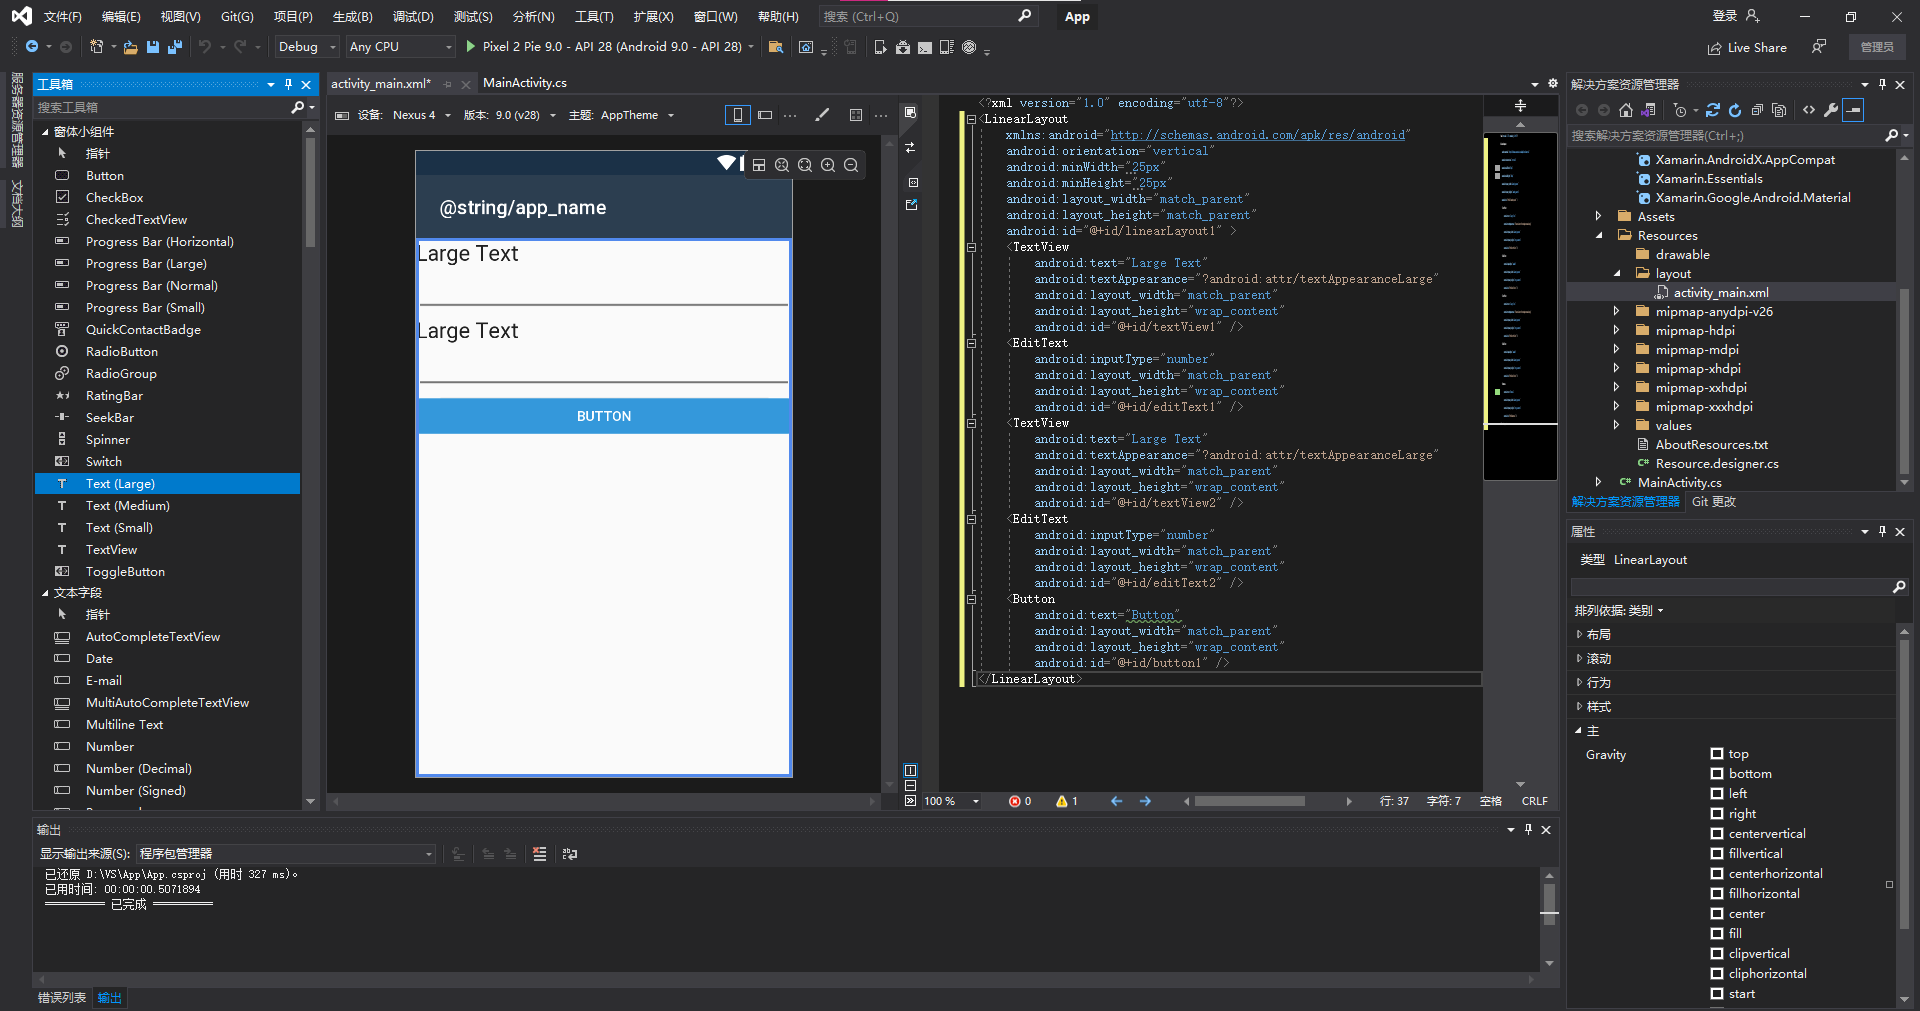This screenshot has height=1011, width=1920.
Task: Enable the fillhorizontal gravity checkbox
Action: click(1717, 893)
